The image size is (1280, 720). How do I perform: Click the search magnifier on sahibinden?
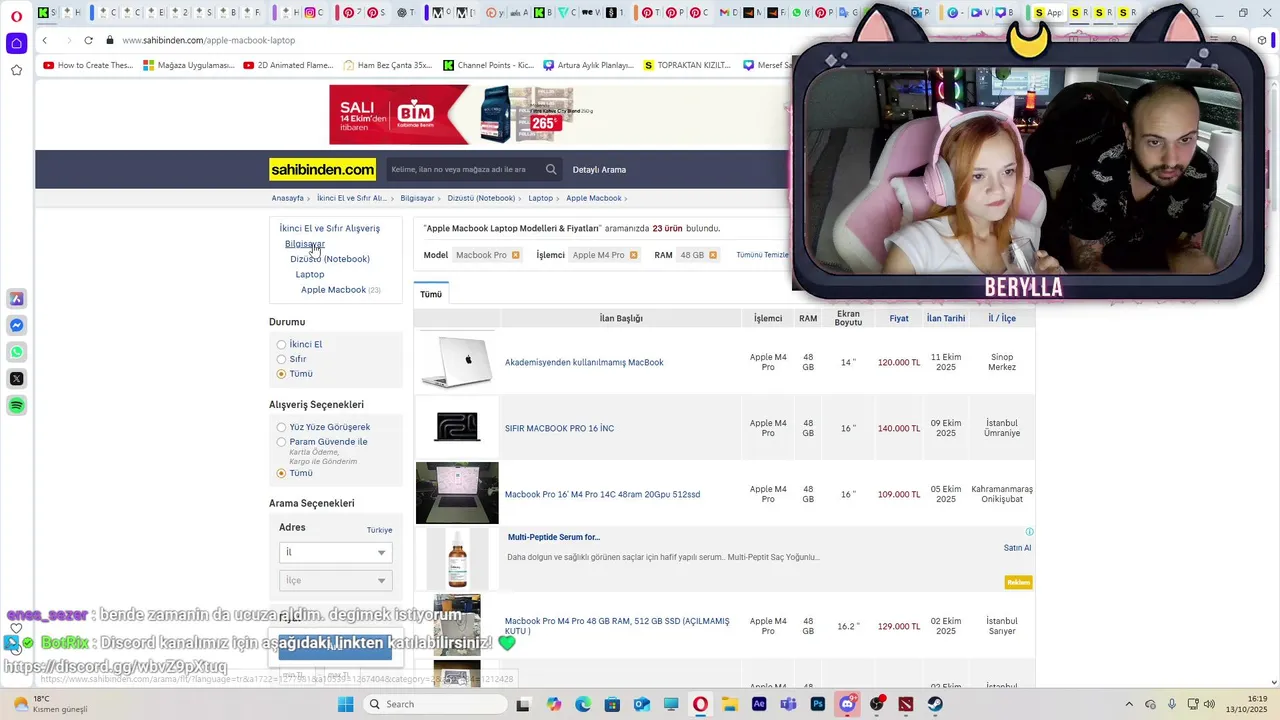(x=551, y=169)
